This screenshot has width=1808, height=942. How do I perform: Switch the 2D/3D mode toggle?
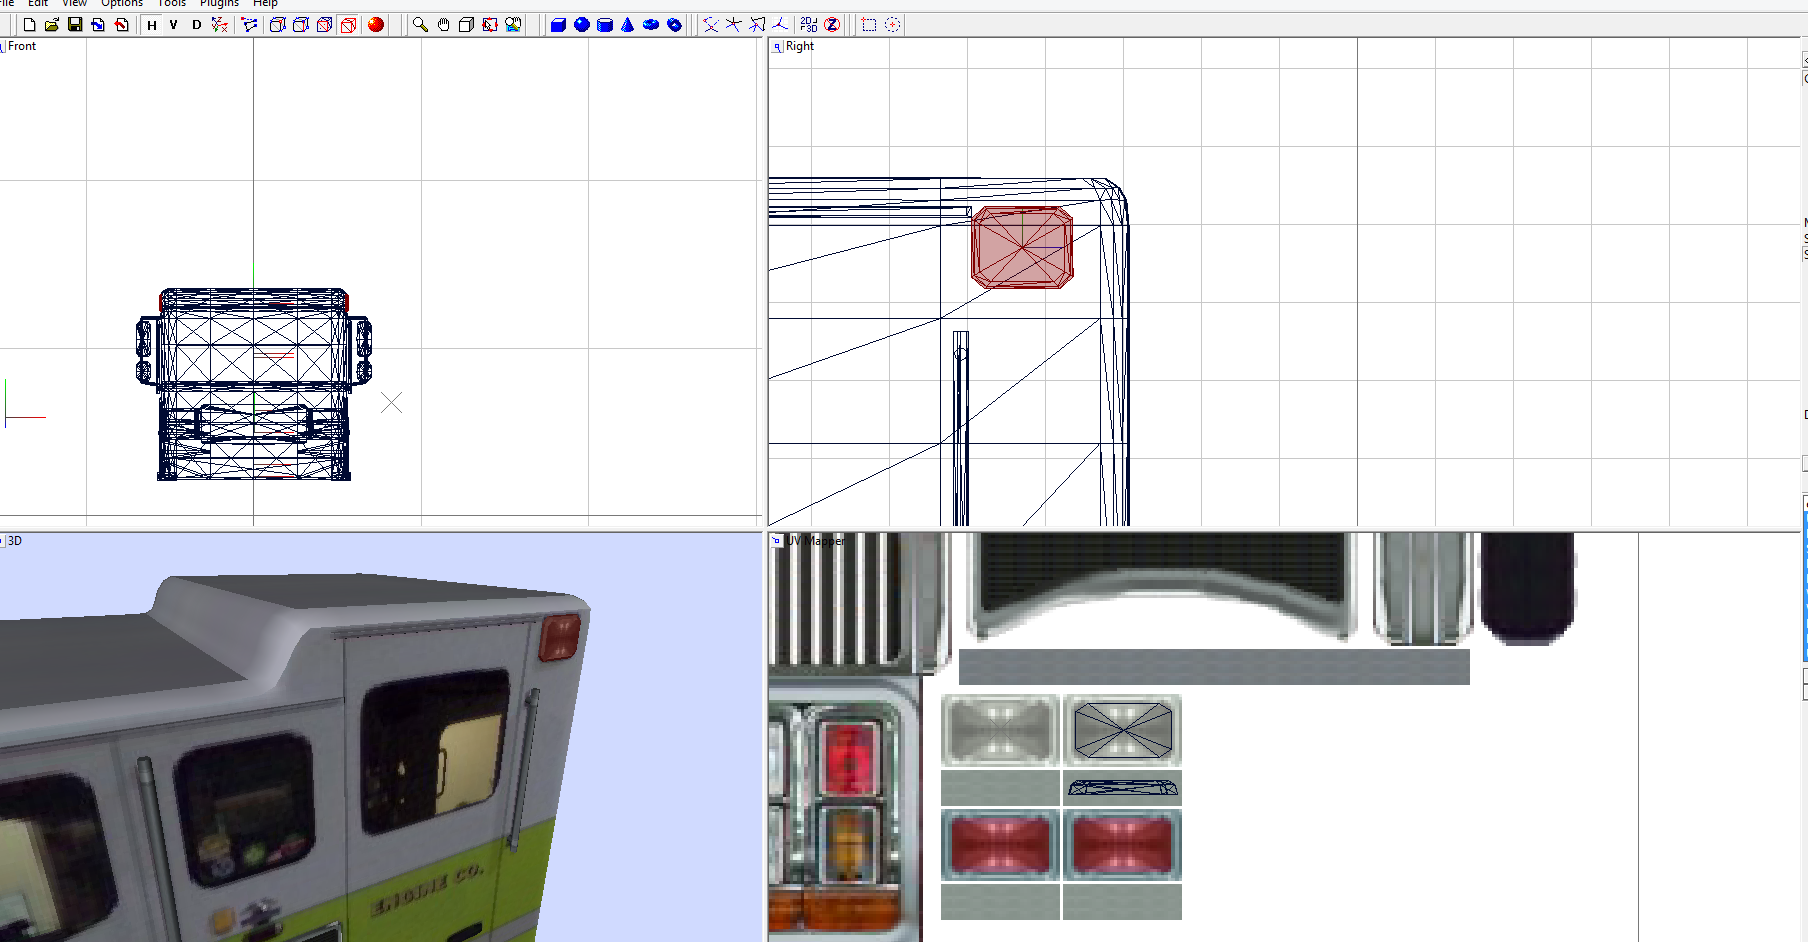pos(808,25)
